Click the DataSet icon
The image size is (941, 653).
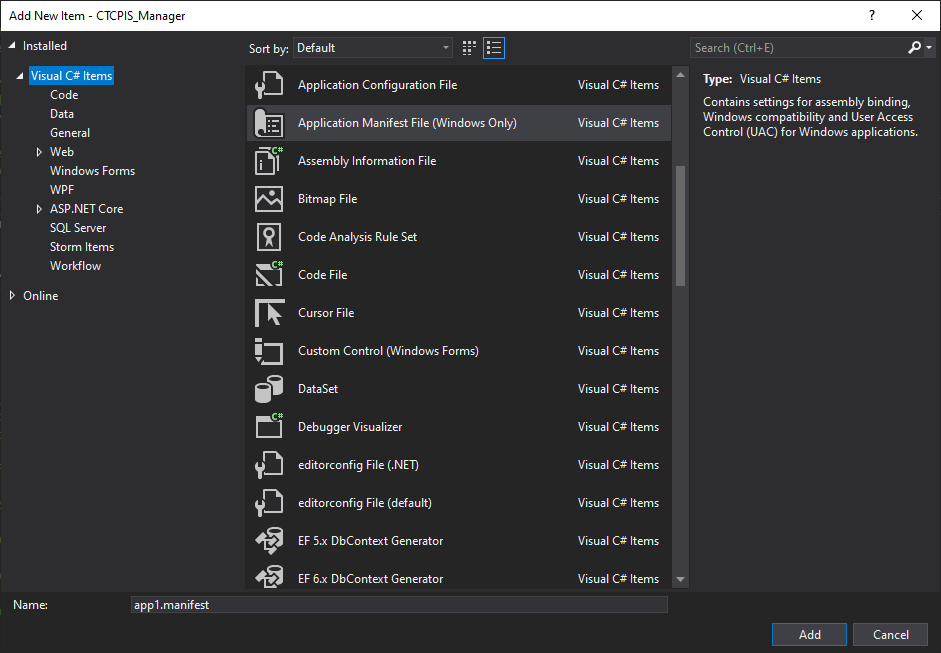(x=269, y=389)
